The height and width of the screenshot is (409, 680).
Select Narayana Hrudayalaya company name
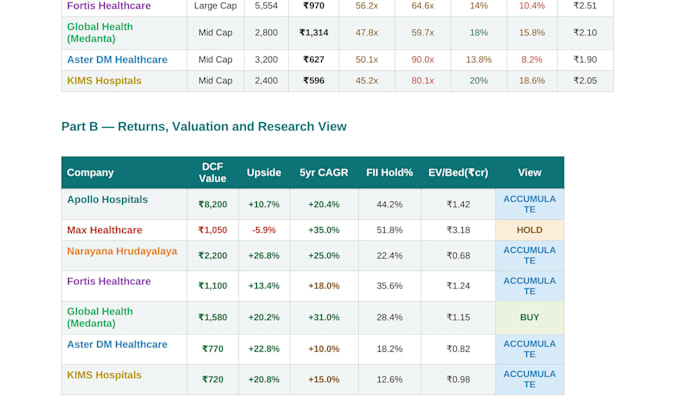pos(122,251)
